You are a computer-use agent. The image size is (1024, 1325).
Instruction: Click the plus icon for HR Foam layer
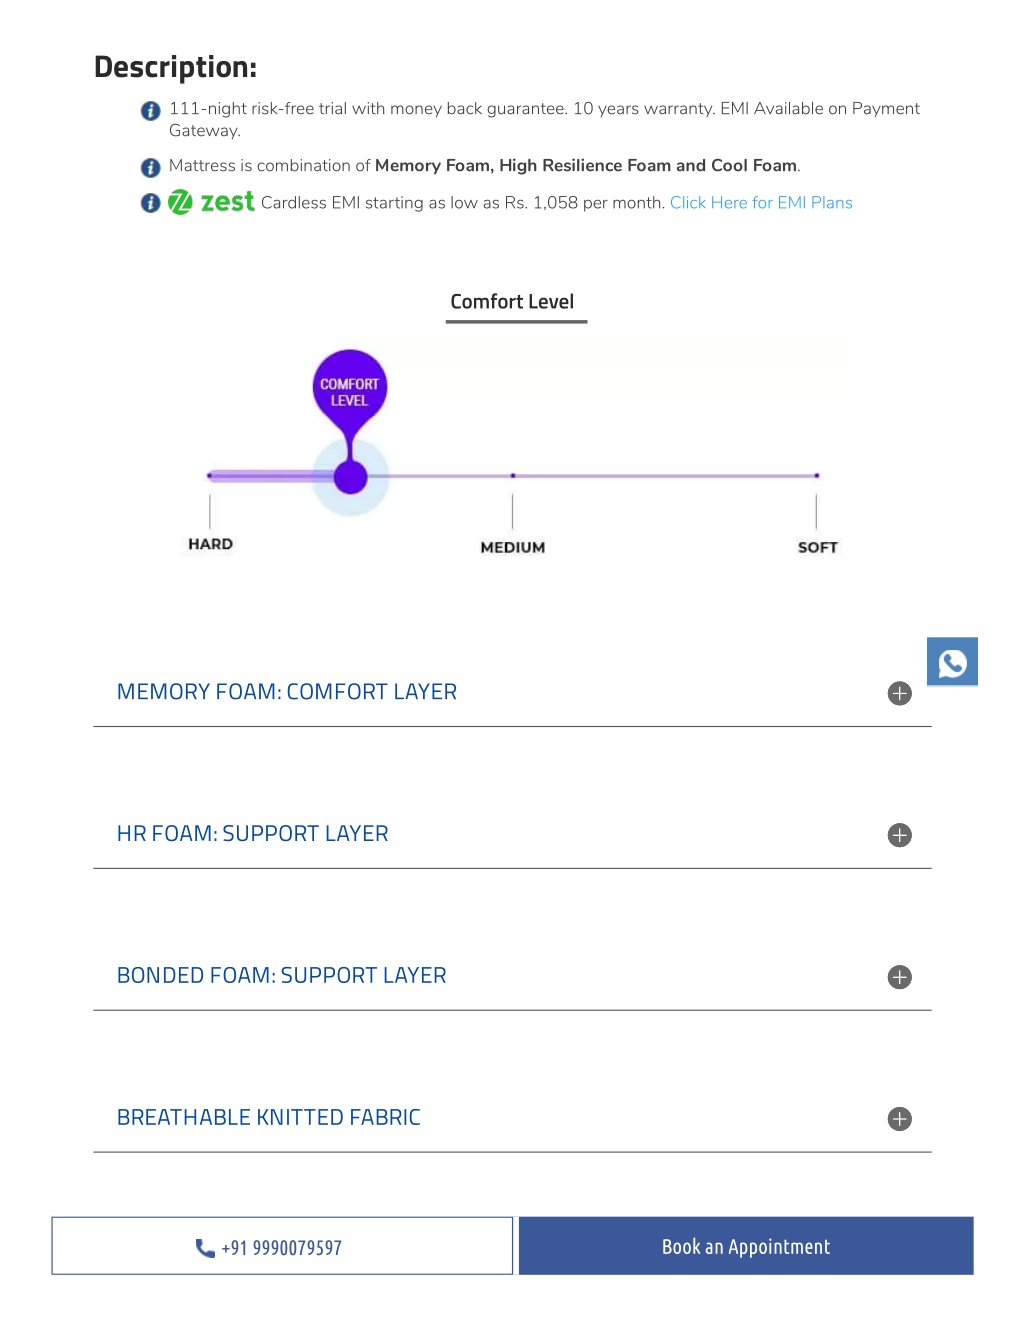point(900,835)
